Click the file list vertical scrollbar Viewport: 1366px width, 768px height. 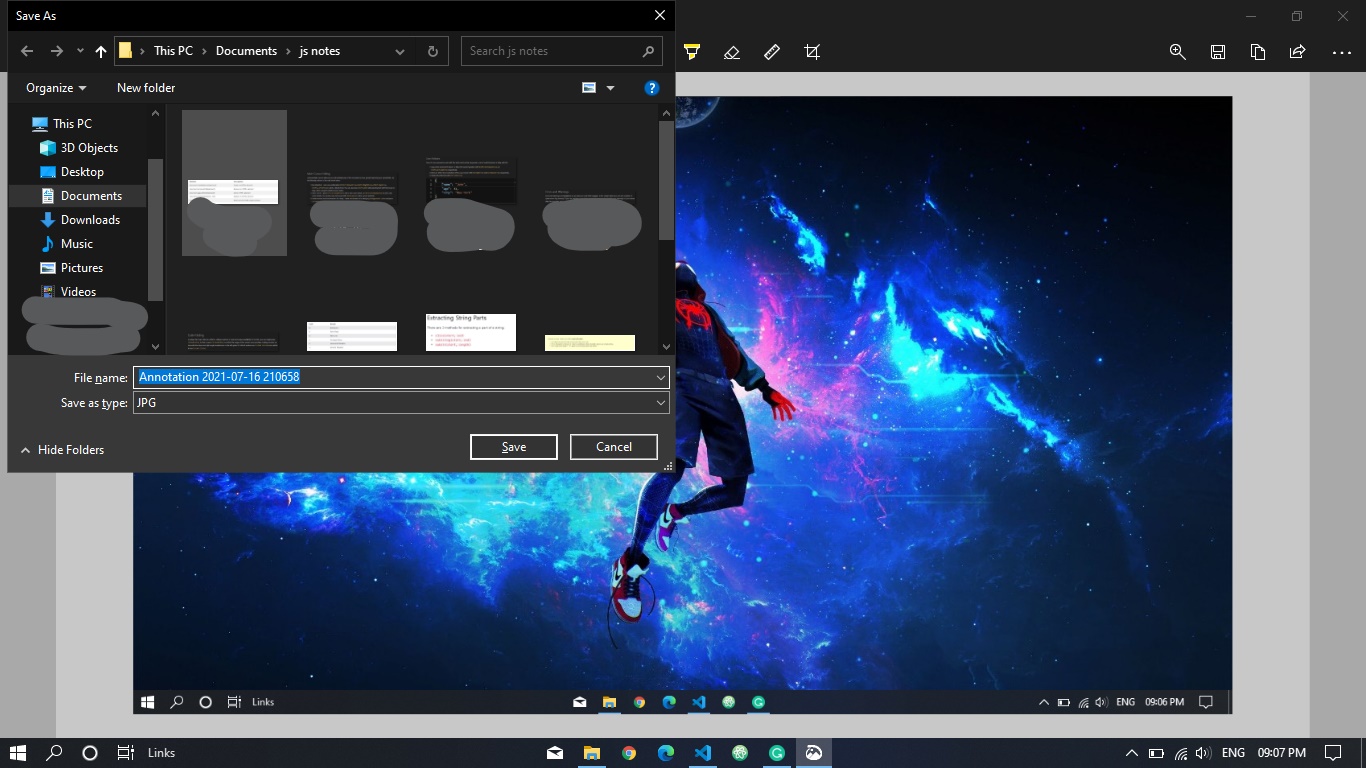click(666, 180)
